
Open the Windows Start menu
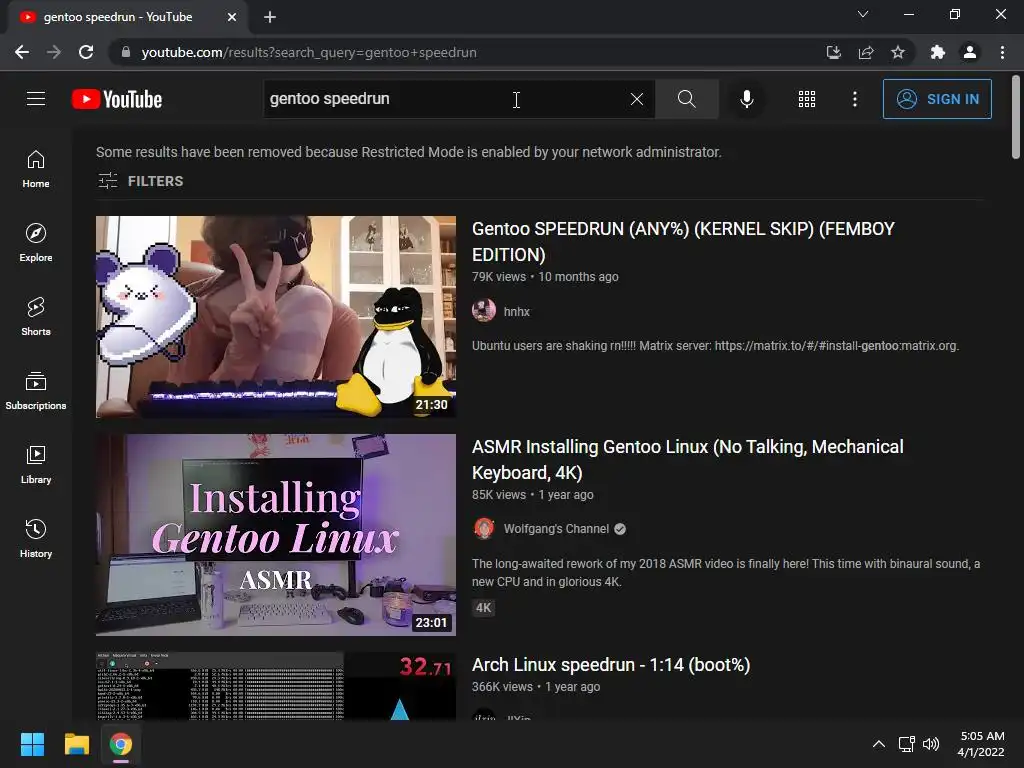32,744
